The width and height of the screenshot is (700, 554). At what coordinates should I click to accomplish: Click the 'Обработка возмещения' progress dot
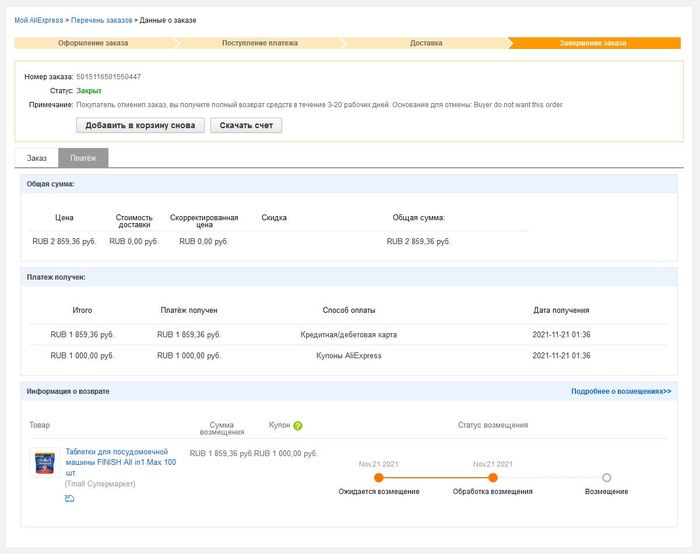493,478
